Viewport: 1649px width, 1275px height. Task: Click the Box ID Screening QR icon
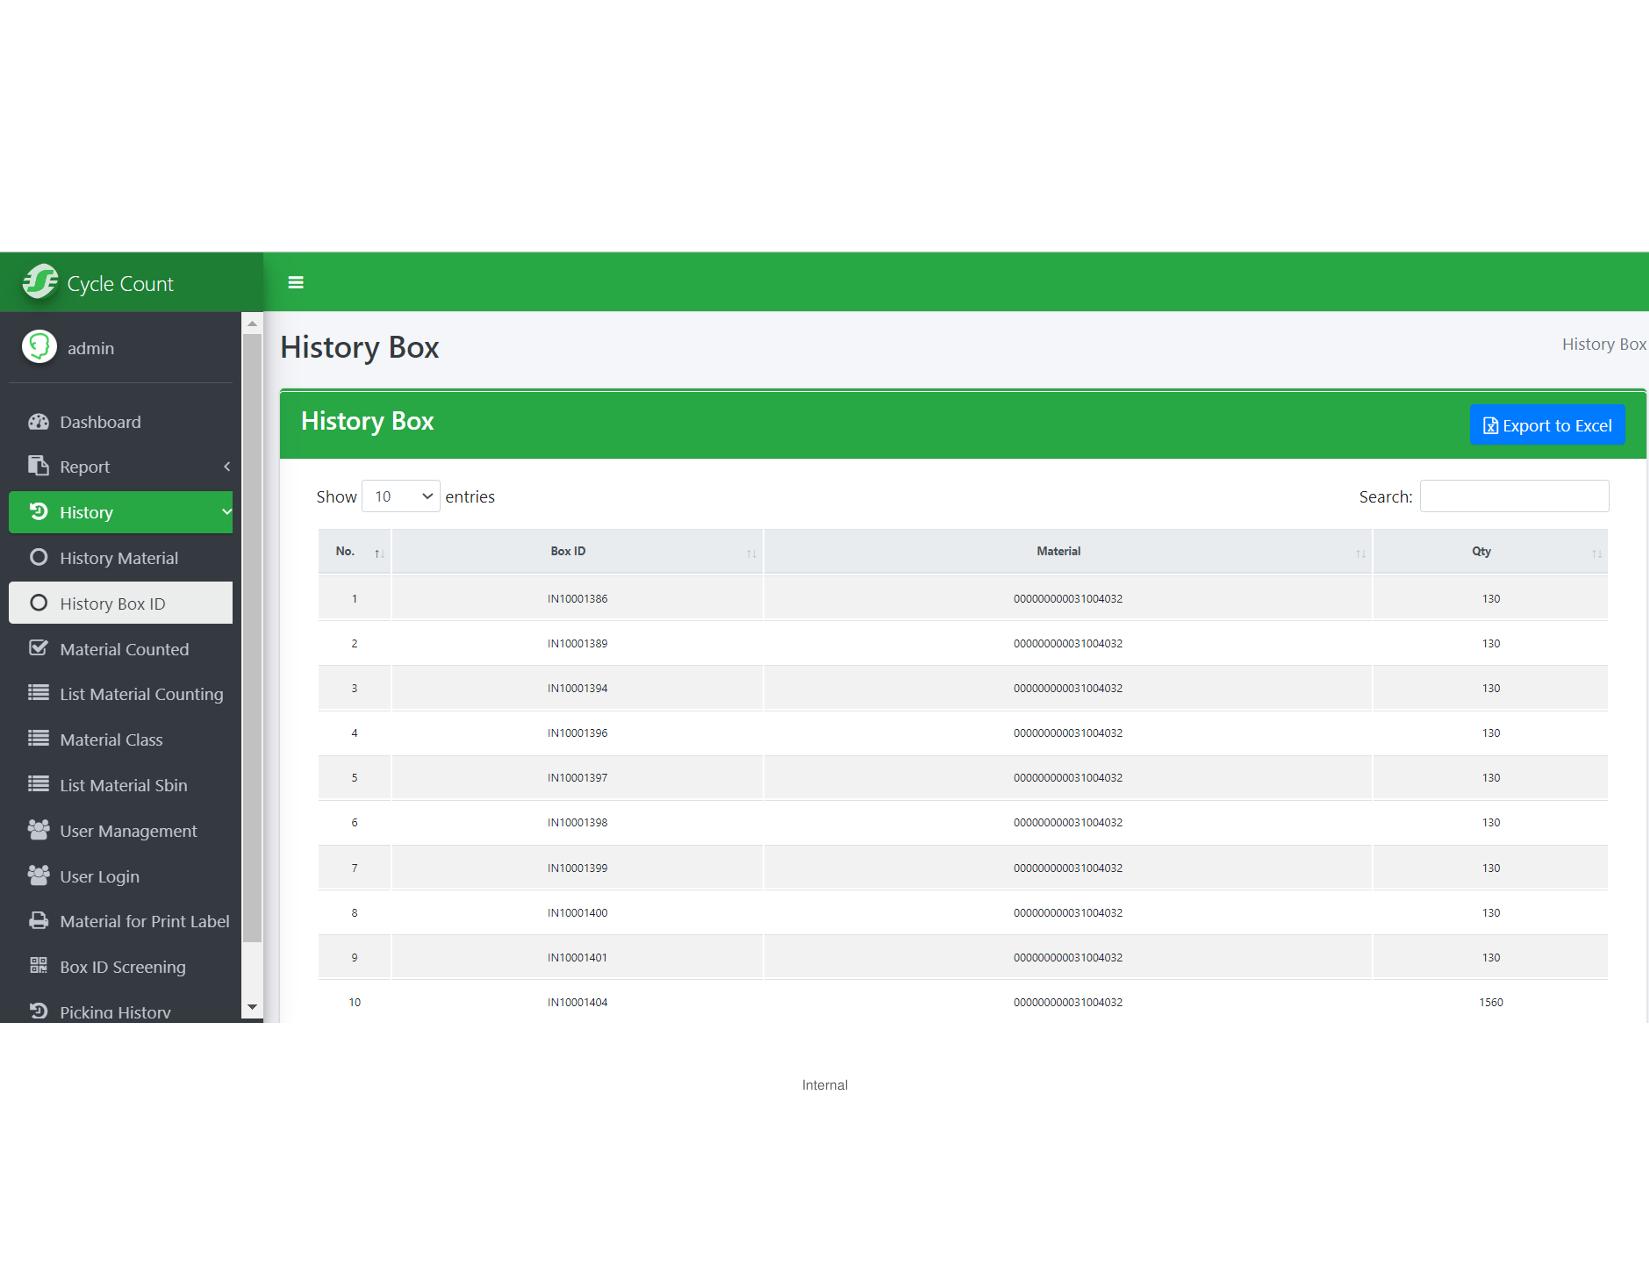(x=38, y=966)
